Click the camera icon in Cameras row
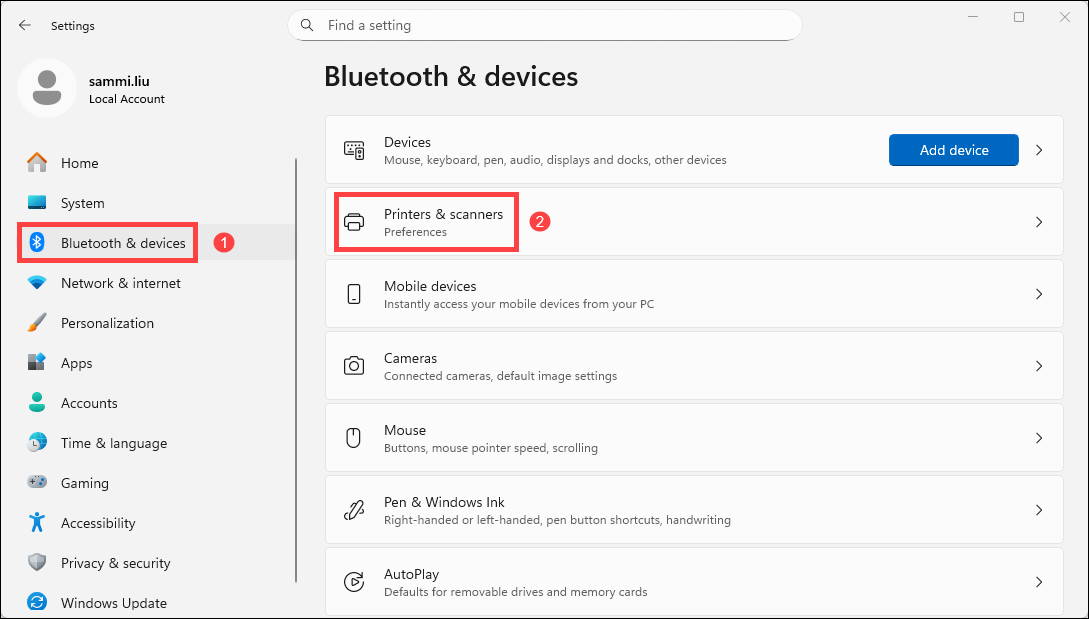Viewport: 1089px width, 619px height. tap(354, 366)
